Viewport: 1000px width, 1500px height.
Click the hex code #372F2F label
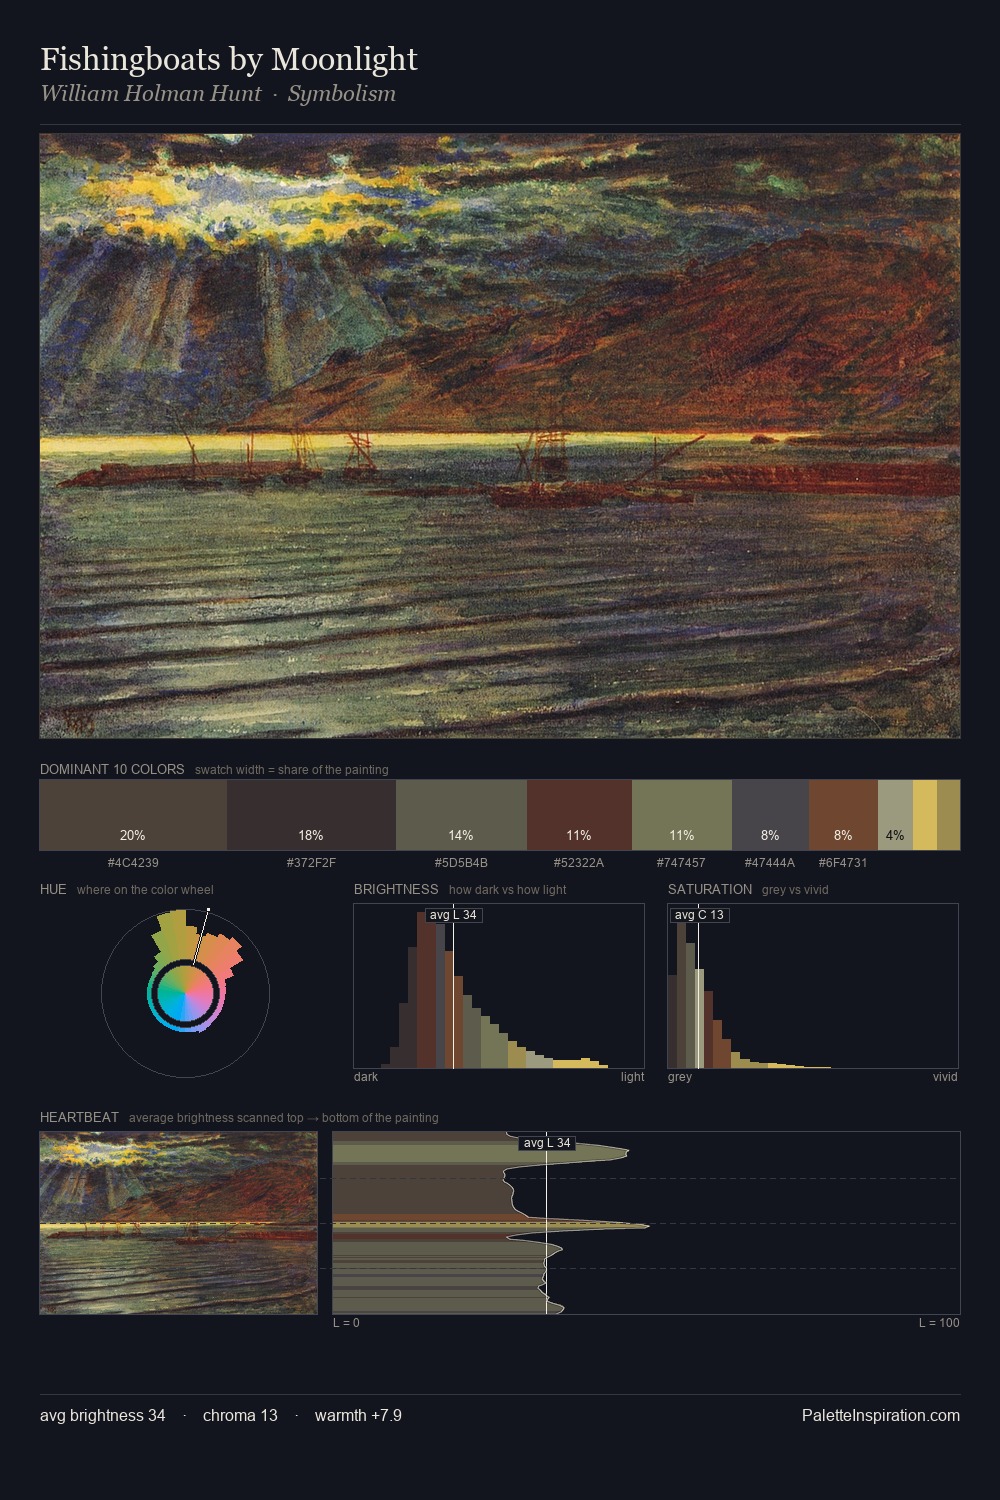coord(311,862)
